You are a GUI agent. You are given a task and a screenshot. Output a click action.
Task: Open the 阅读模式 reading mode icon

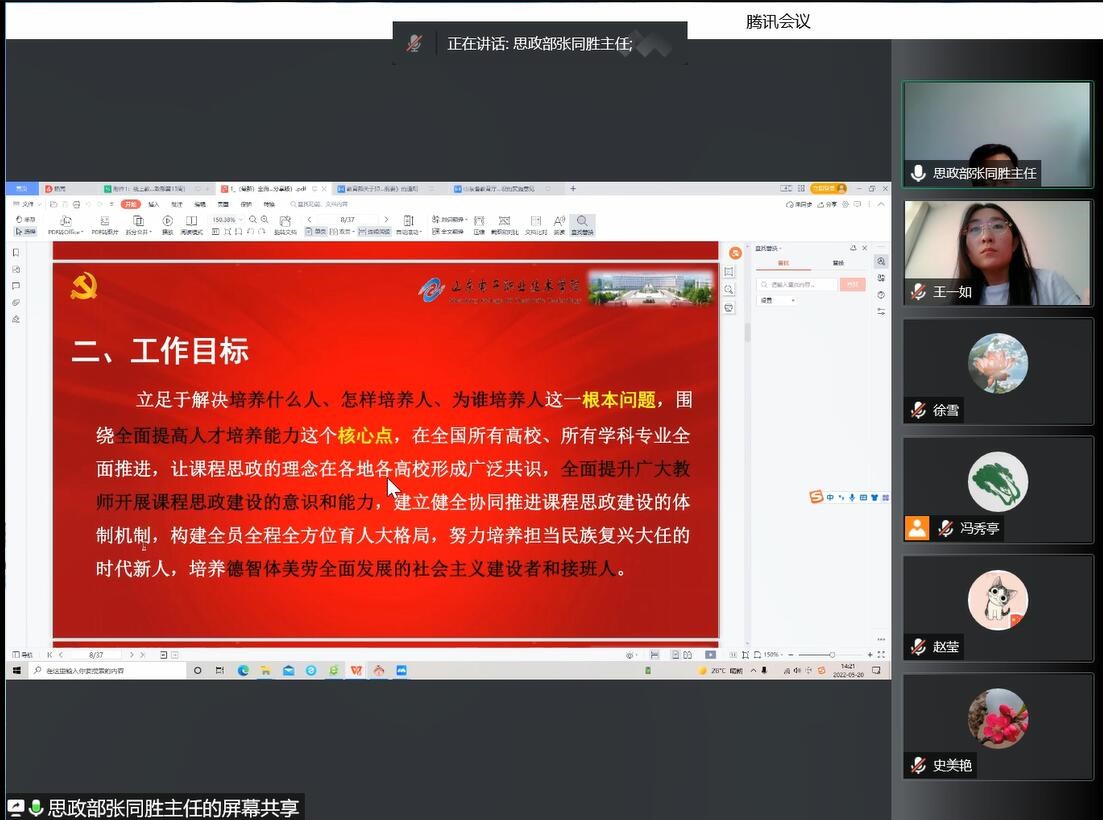pyautogui.click(x=190, y=221)
